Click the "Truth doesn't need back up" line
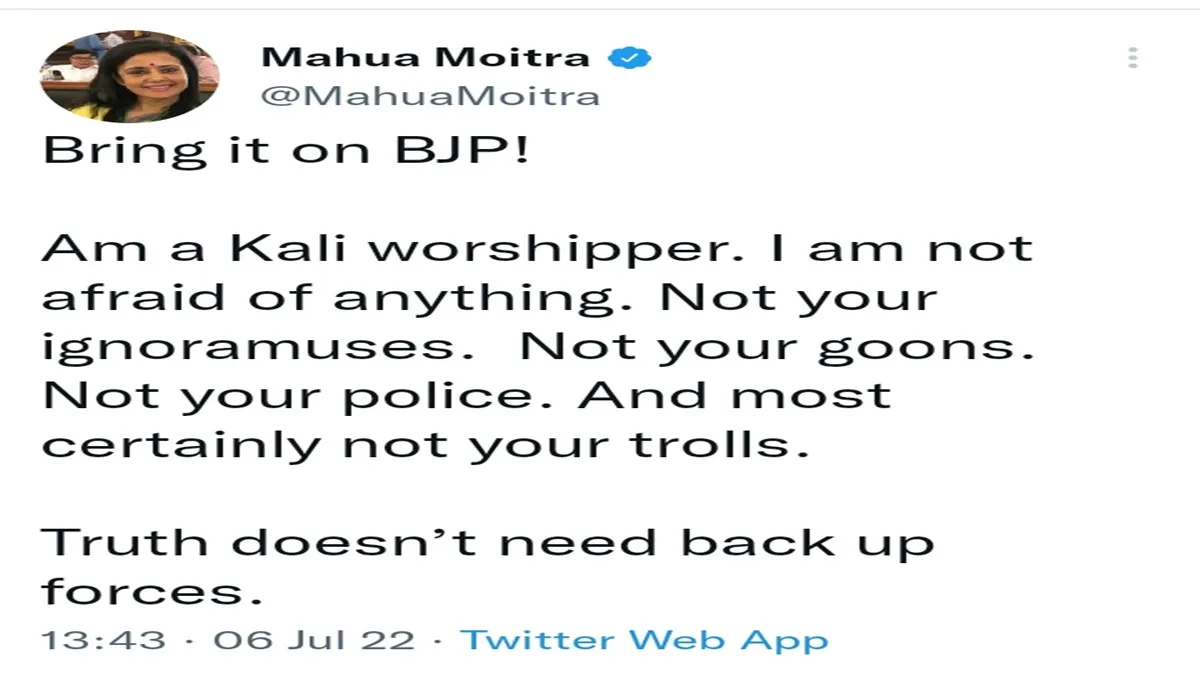Image resolution: width=1200 pixels, height=675 pixels. point(488,544)
